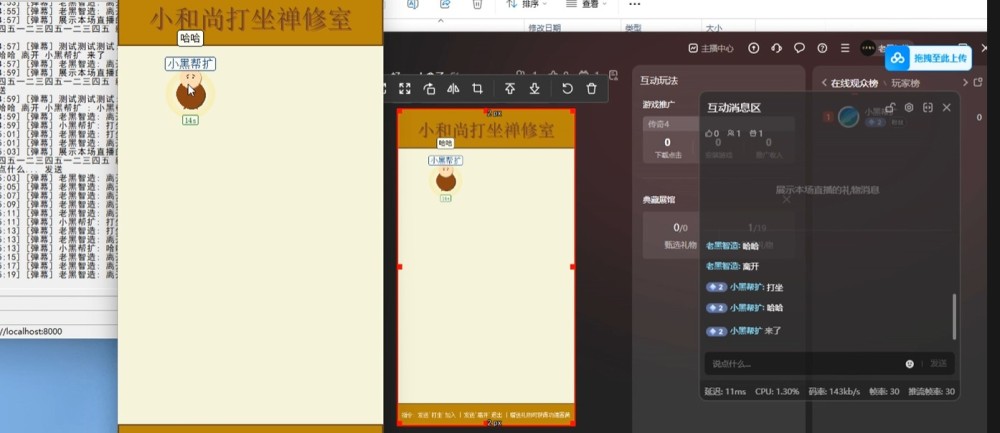Sort by 类型 column in file explorer

coord(633,27)
